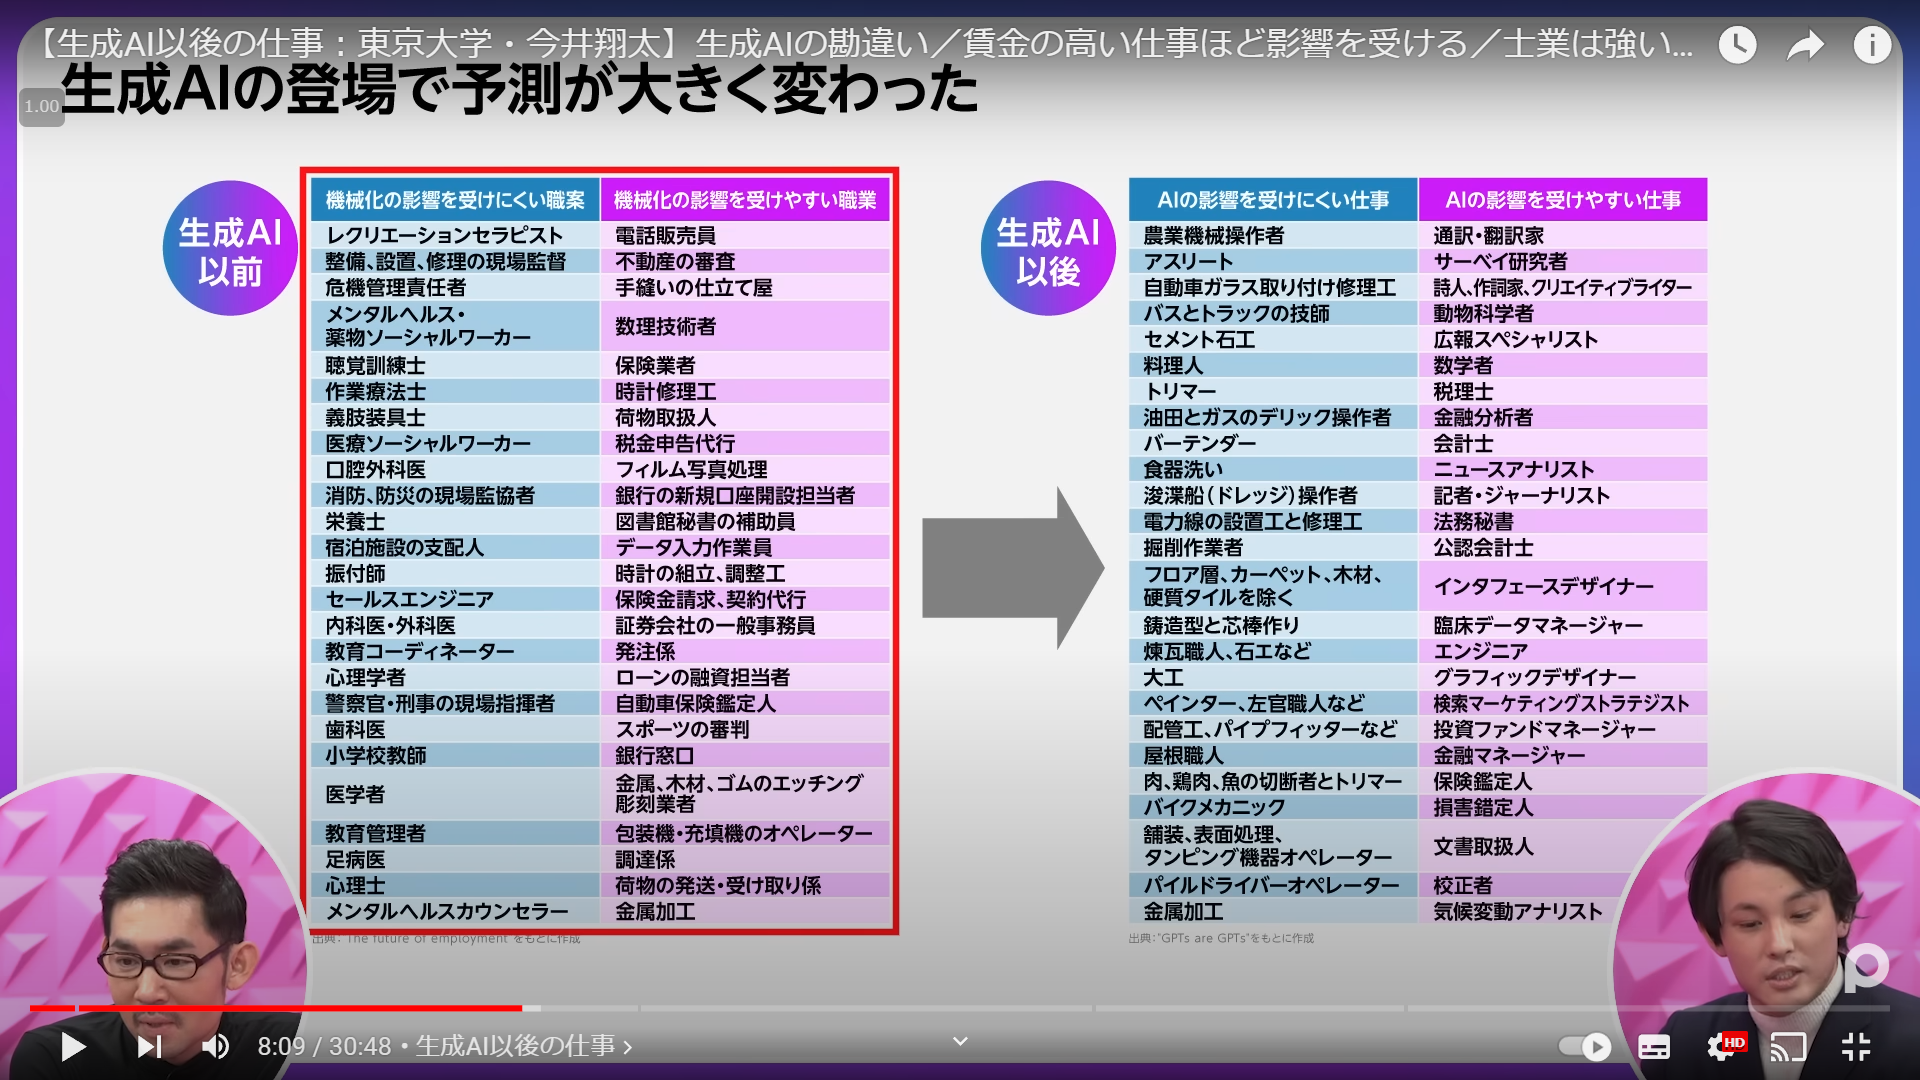Image resolution: width=1920 pixels, height=1080 pixels.
Task: Click '数理技術者' entry
Action: (x=665, y=326)
